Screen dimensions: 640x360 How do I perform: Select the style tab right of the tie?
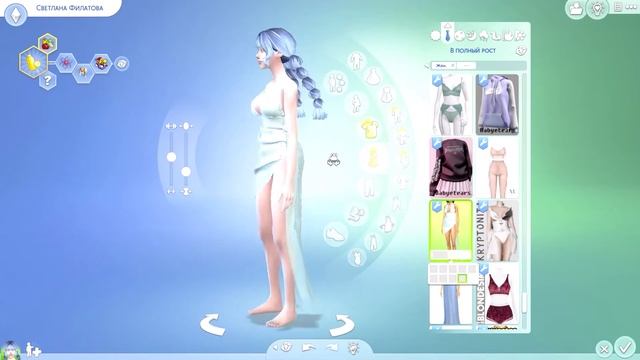(x=460, y=36)
